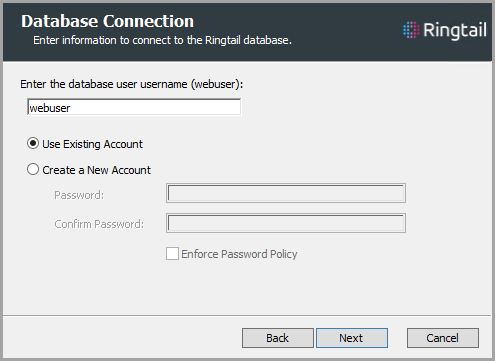Click the grayed Password label

point(79,195)
